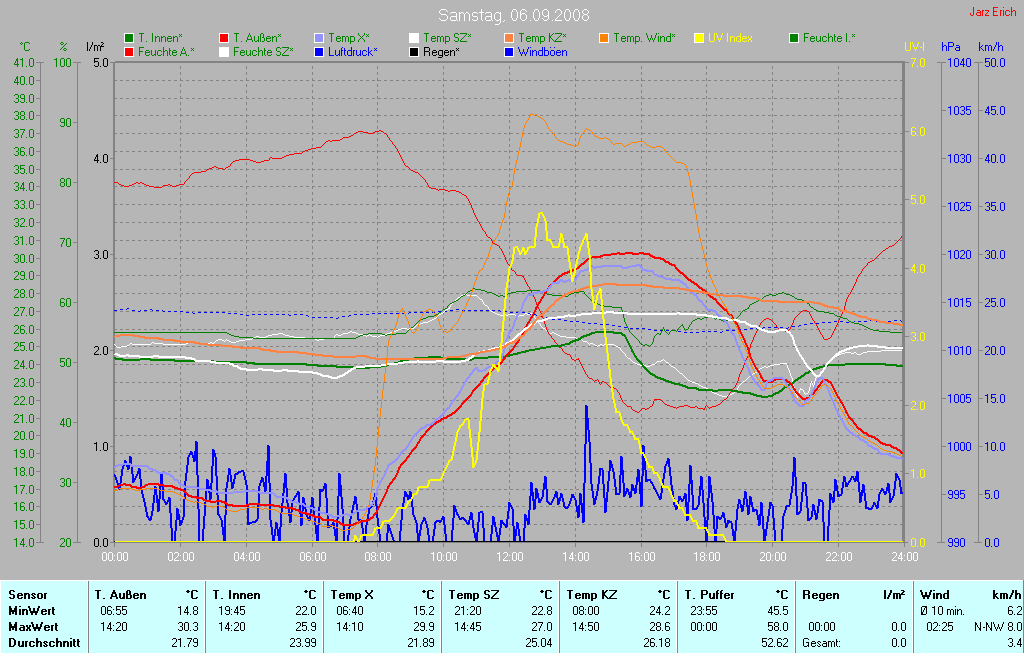This screenshot has height=653, width=1024.
Task: Click the red Feuchte A. legend swatch
Action: (x=129, y=52)
